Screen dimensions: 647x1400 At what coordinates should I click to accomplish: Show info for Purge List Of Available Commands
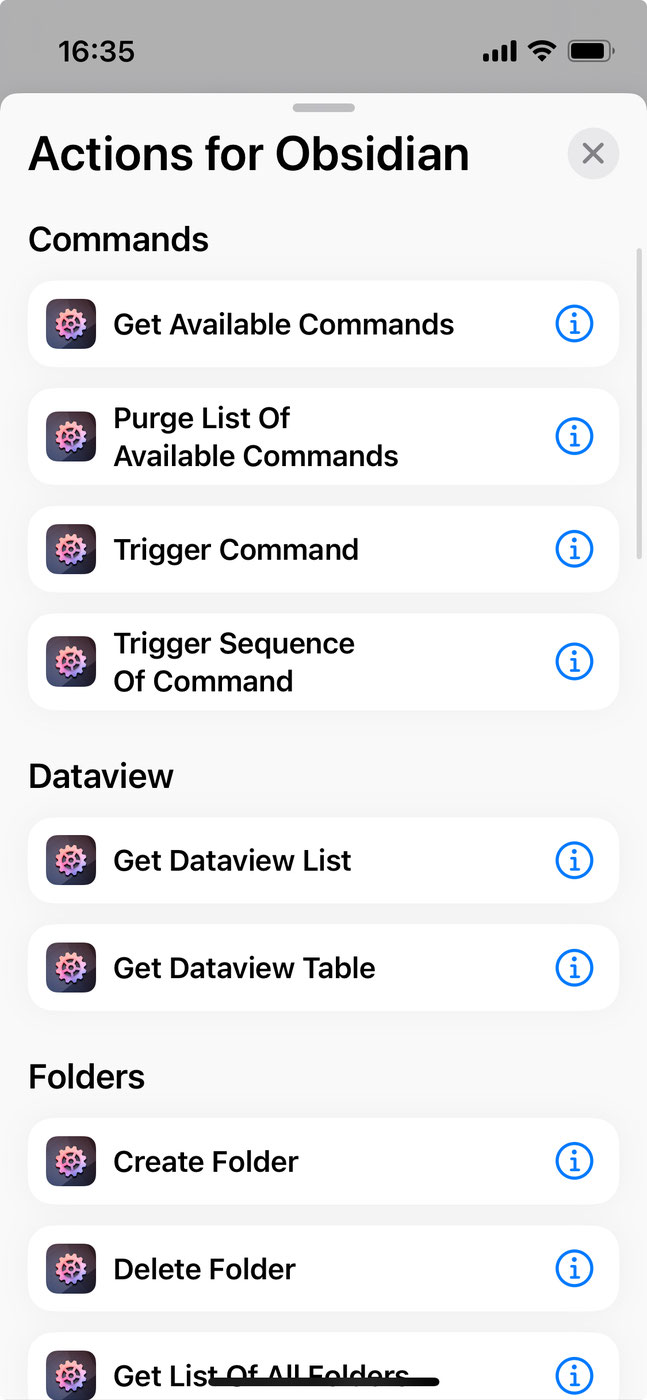coord(574,437)
